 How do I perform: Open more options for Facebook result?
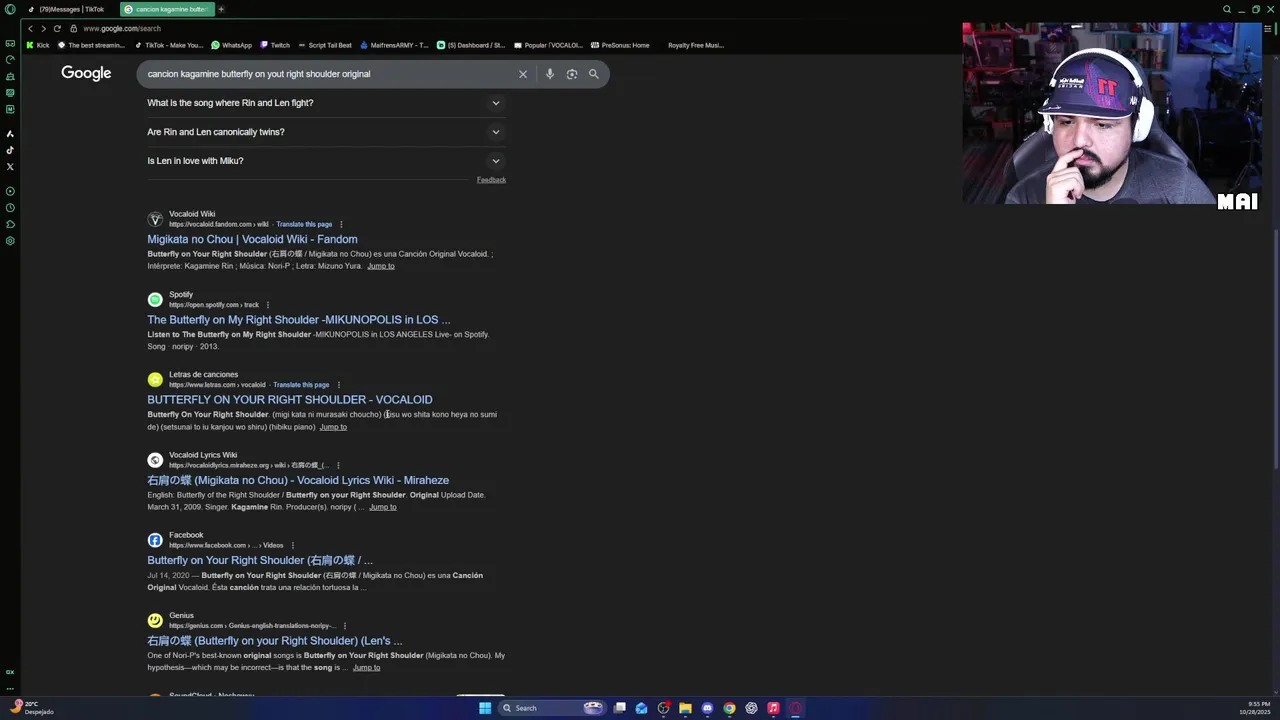(292, 546)
